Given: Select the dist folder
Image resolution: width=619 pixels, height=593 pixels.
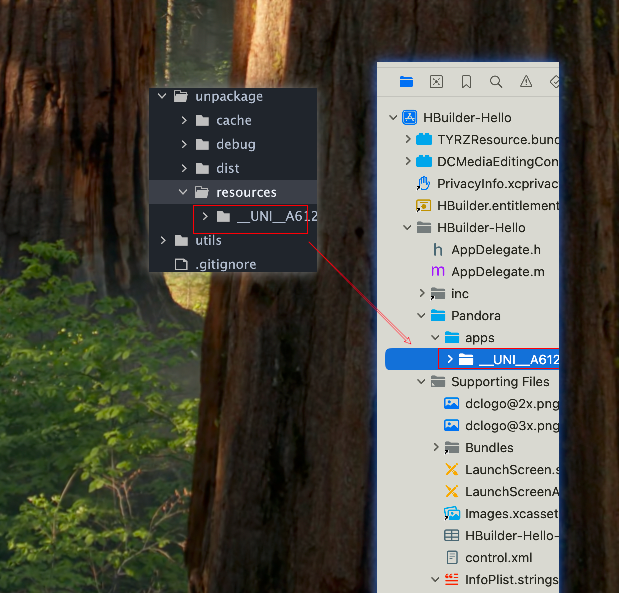Looking at the screenshot, I should [x=227, y=169].
